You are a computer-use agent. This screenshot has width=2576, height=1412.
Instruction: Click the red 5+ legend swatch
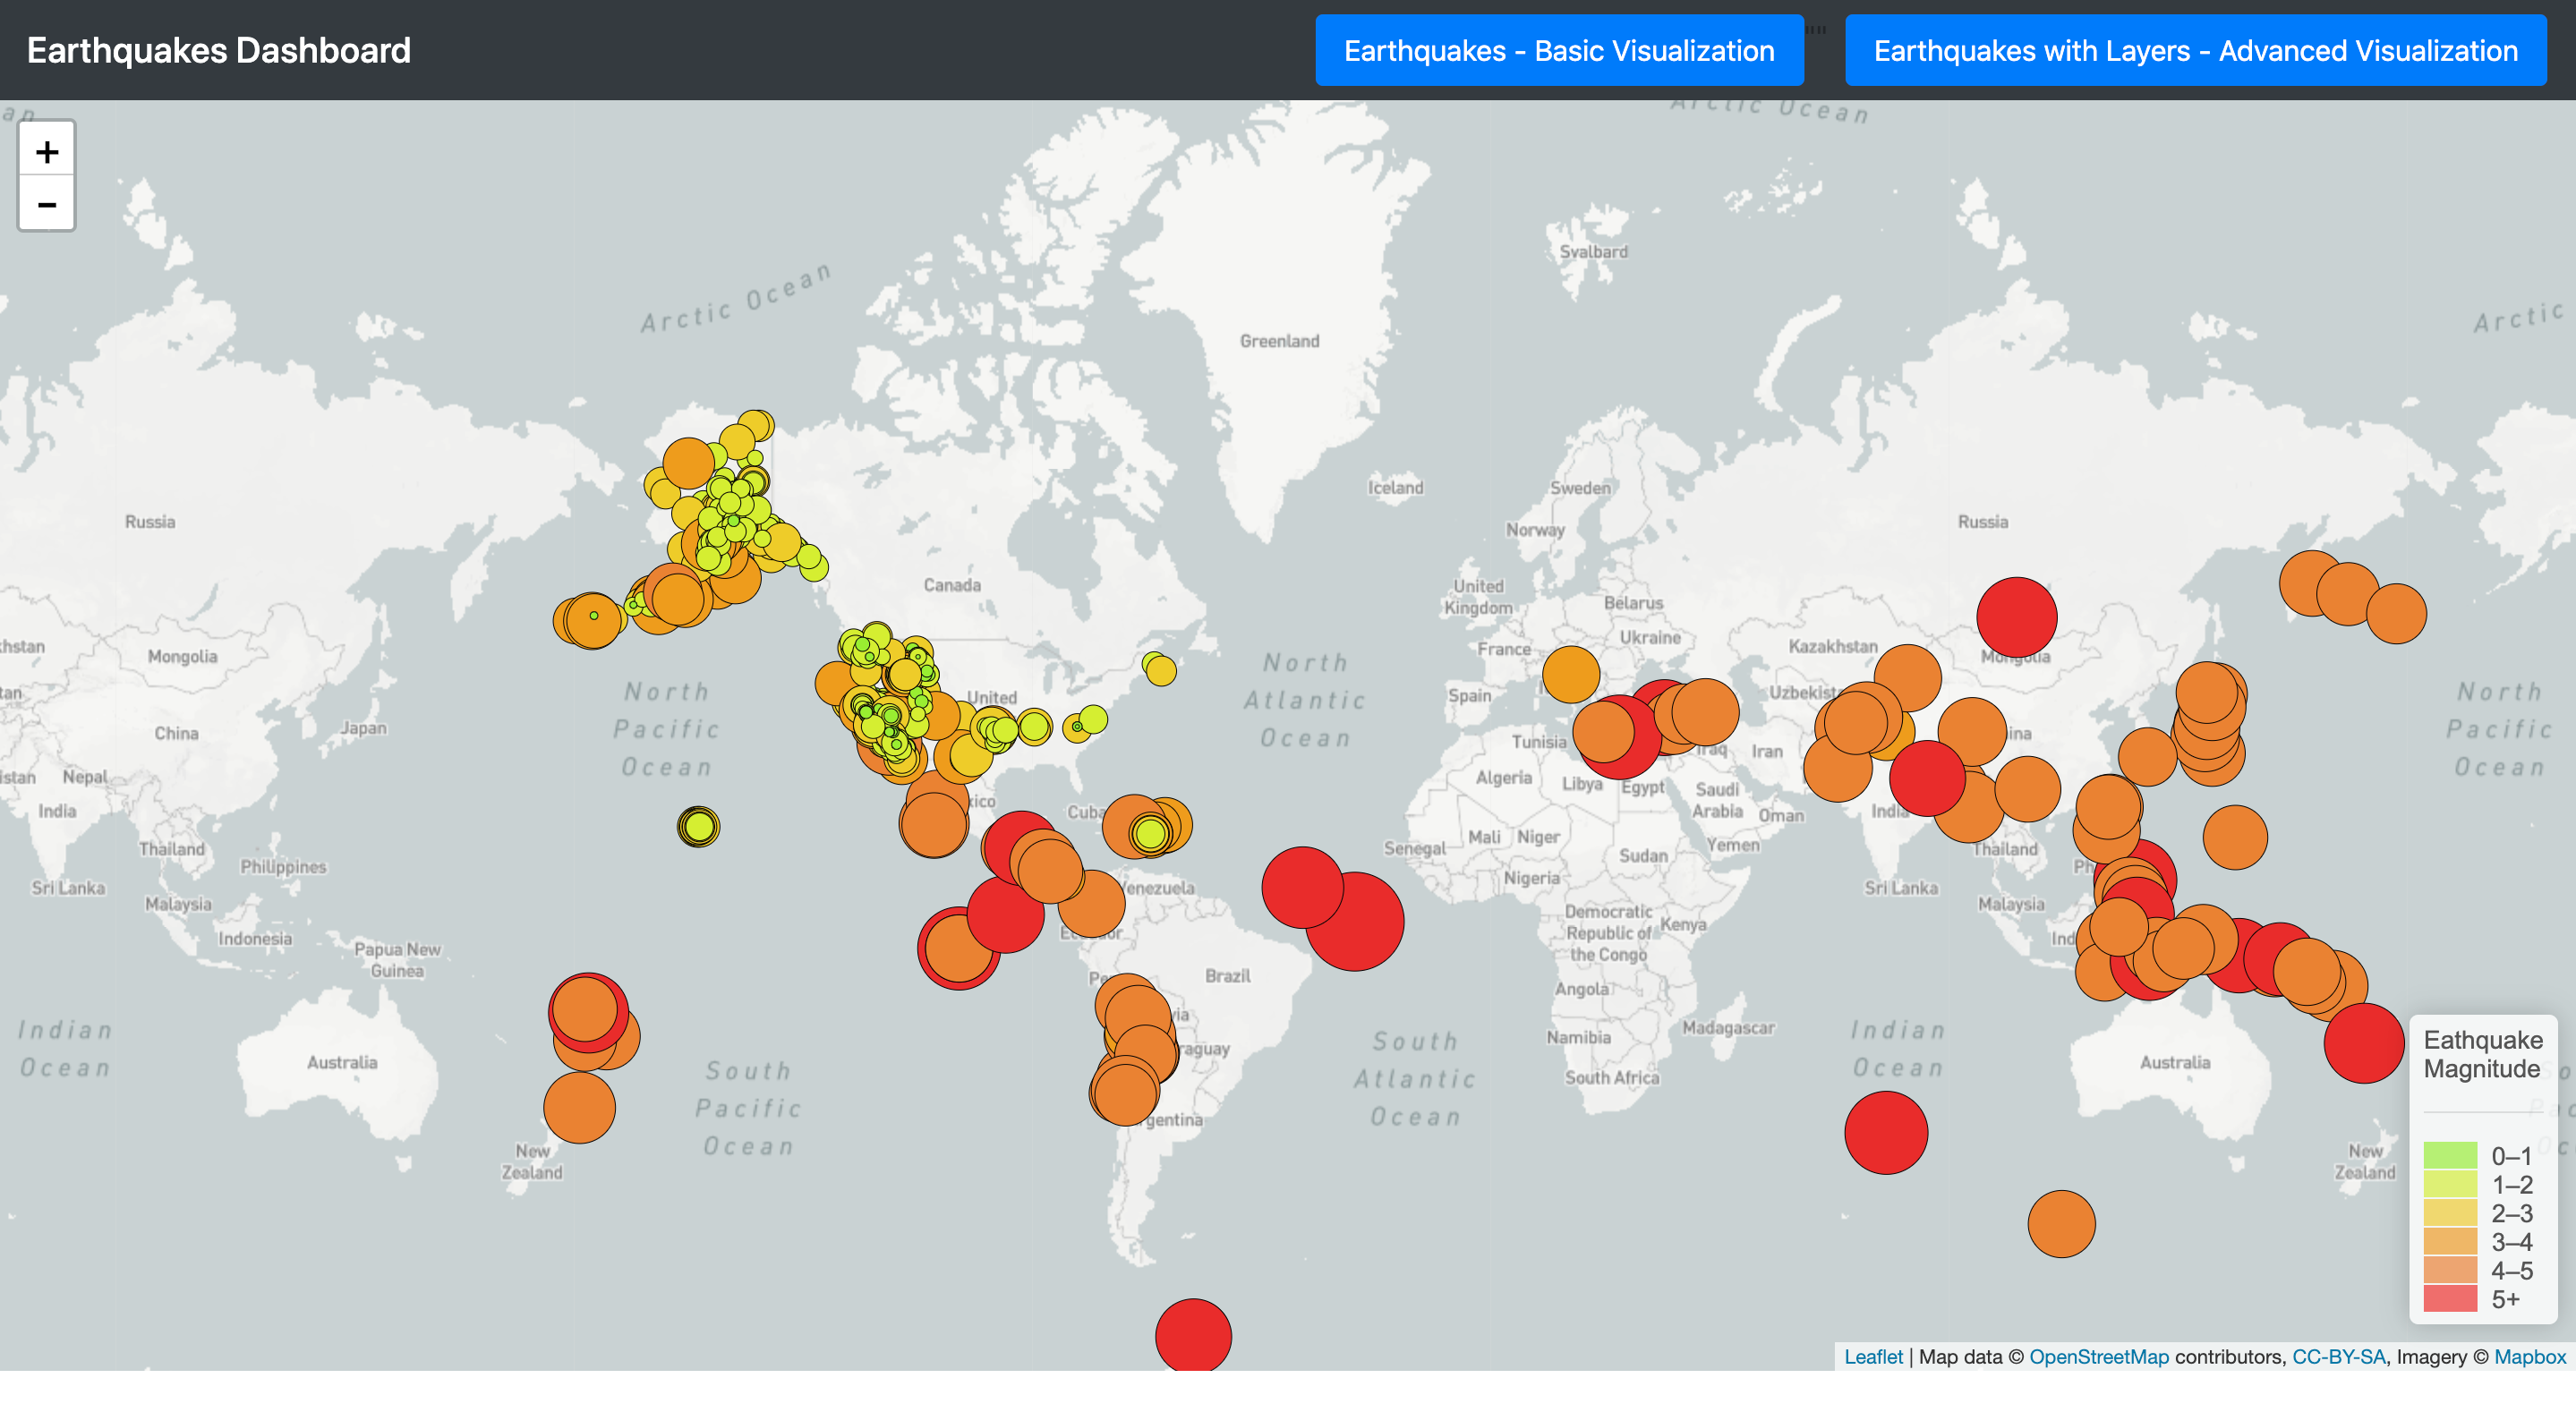coord(2449,1298)
